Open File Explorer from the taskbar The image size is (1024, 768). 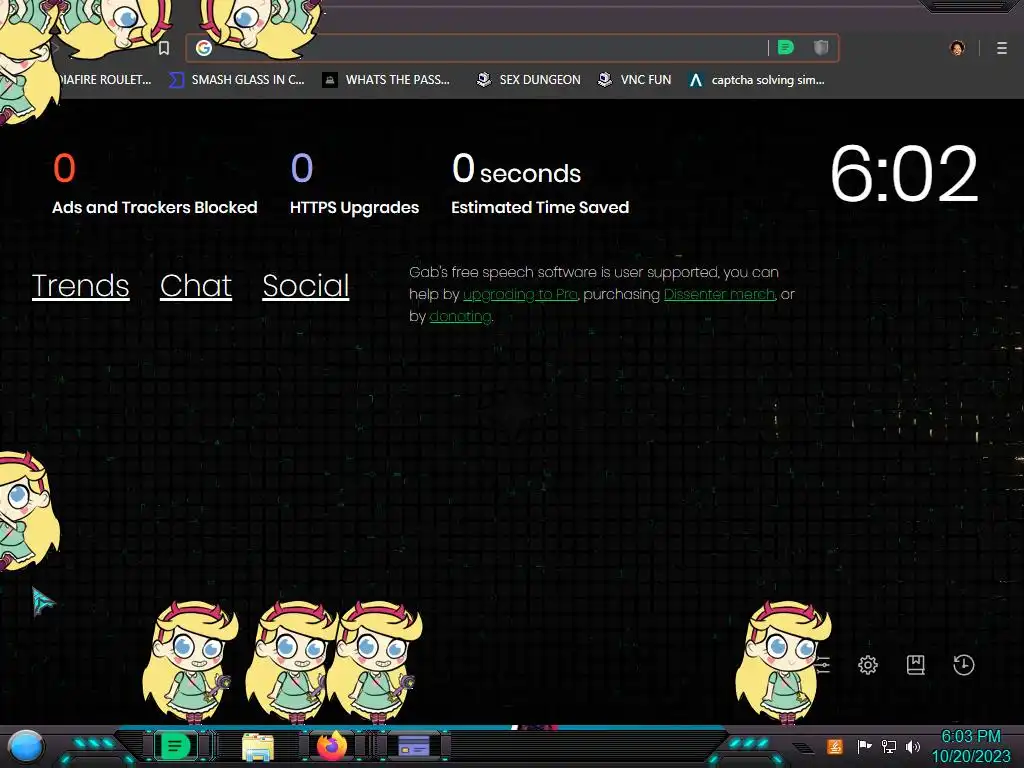(x=258, y=746)
